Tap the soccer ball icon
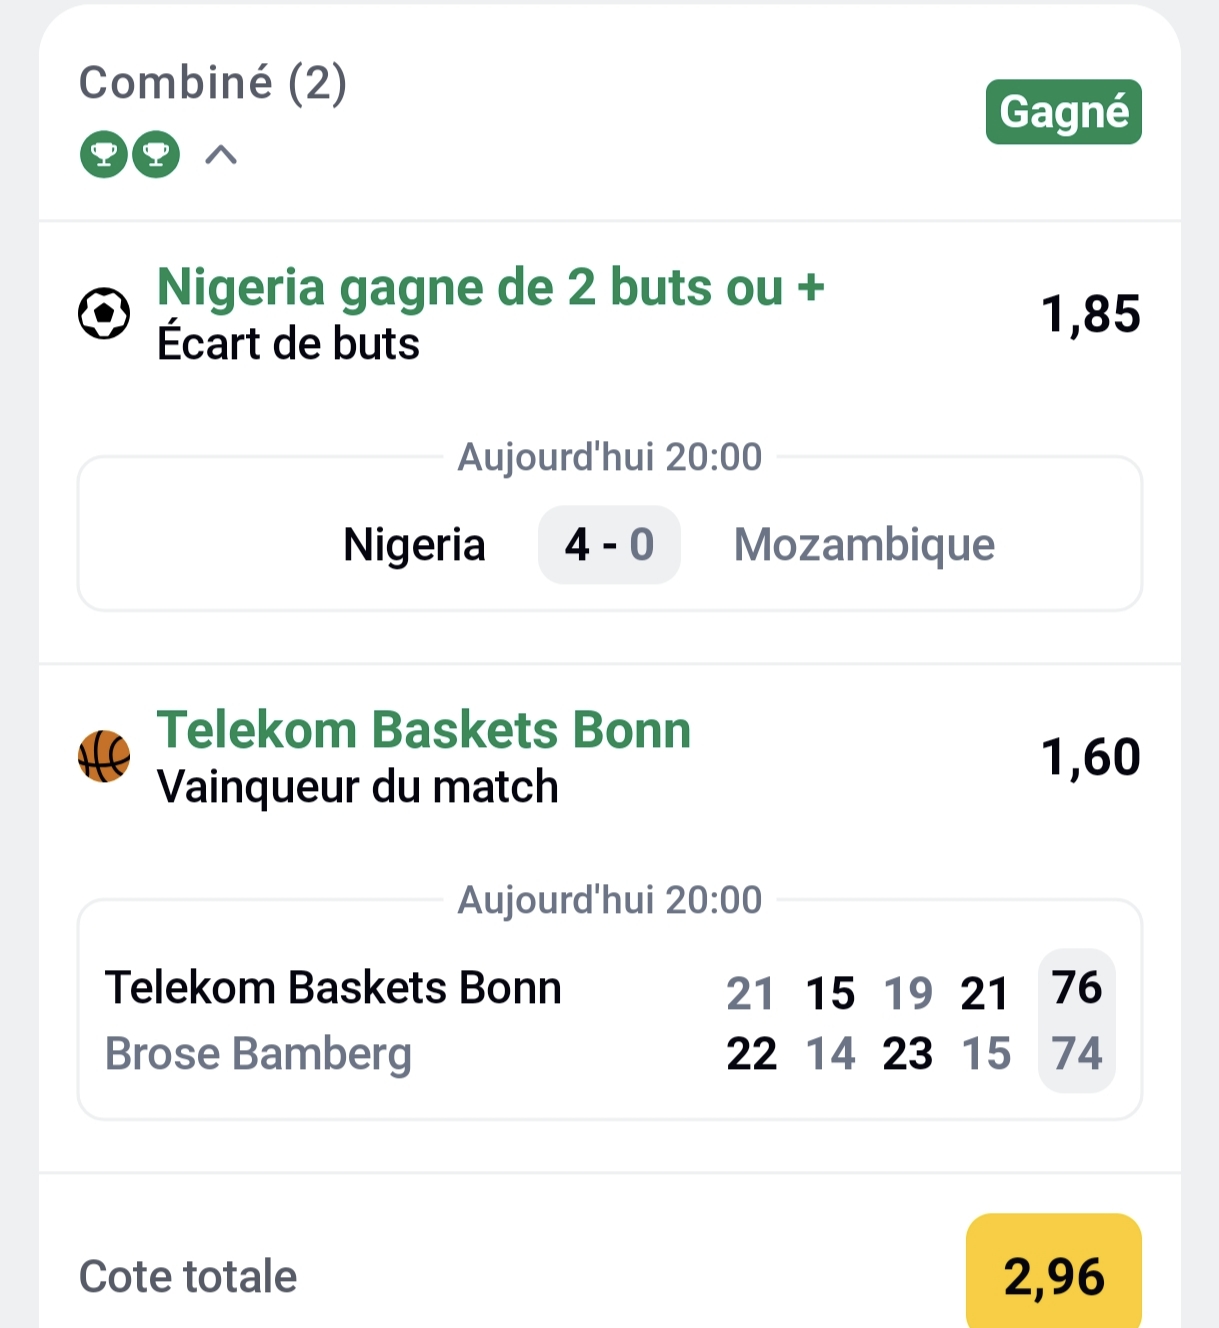Viewport: 1219px width, 1328px height. coord(104,313)
